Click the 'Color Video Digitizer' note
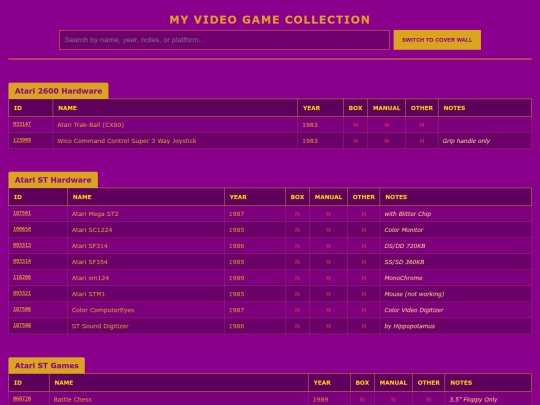This screenshot has width=540, height=405. click(x=414, y=310)
